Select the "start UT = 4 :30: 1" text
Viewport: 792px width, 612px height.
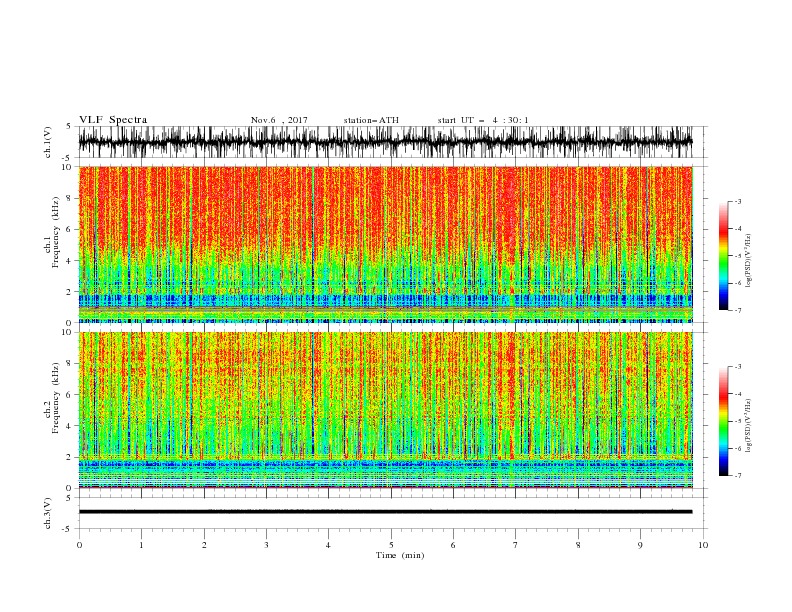click(483, 120)
